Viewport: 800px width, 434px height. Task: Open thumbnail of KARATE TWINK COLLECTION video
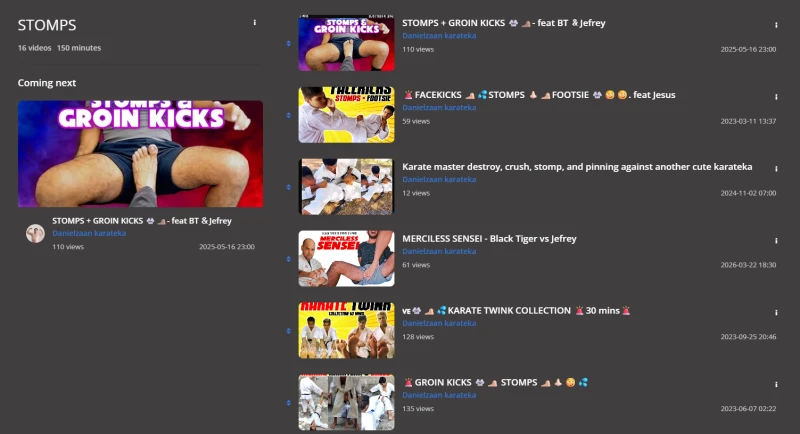click(x=346, y=330)
